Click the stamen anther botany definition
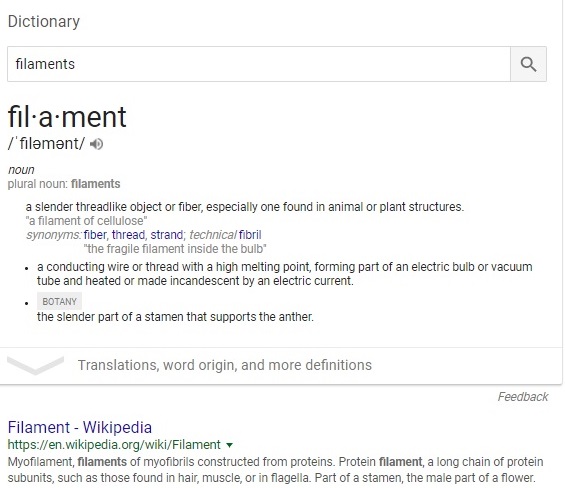The image size is (565, 488). [175, 317]
